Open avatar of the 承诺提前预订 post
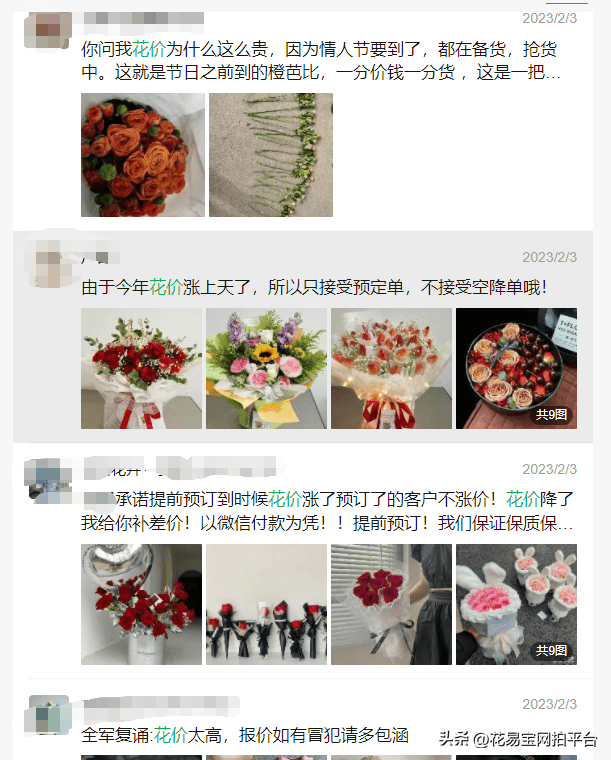611x760 pixels. 48,480
